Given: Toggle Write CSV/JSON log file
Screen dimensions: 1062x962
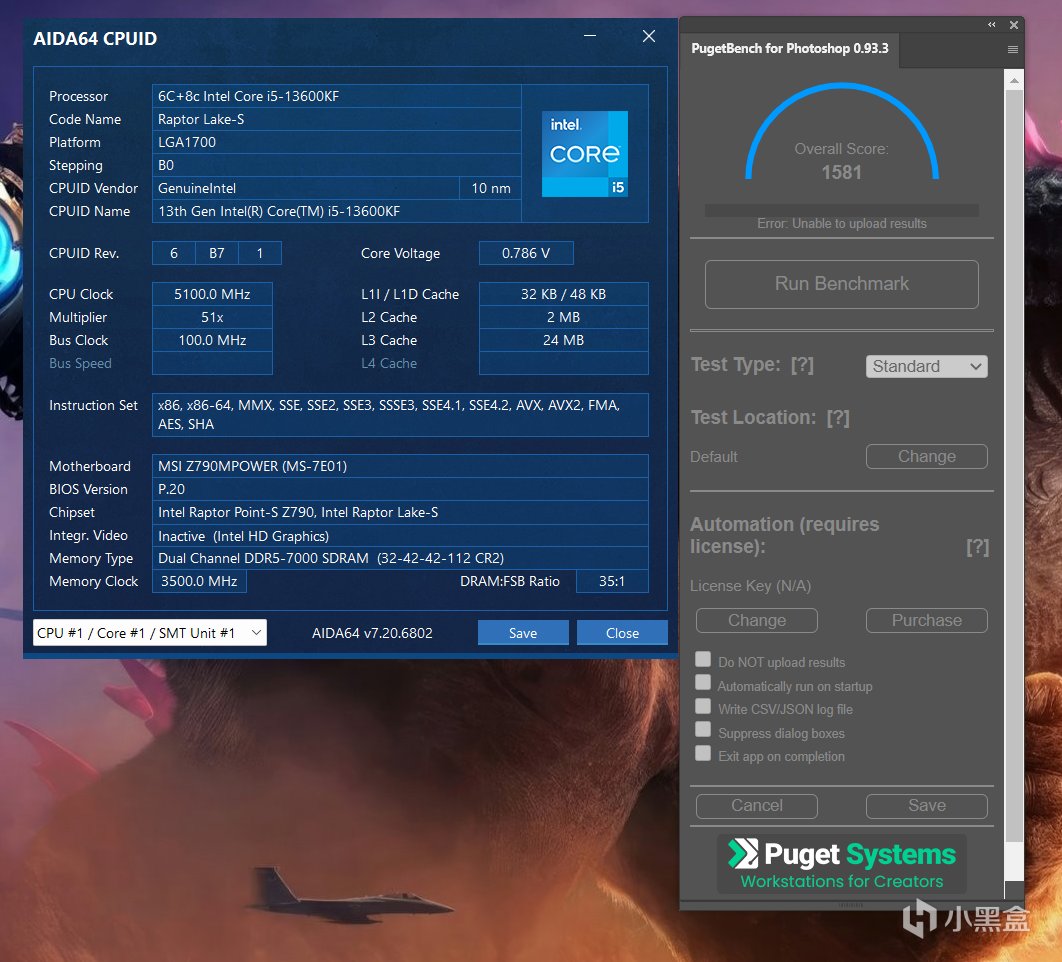Looking at the screenshot, I should 703,707.
